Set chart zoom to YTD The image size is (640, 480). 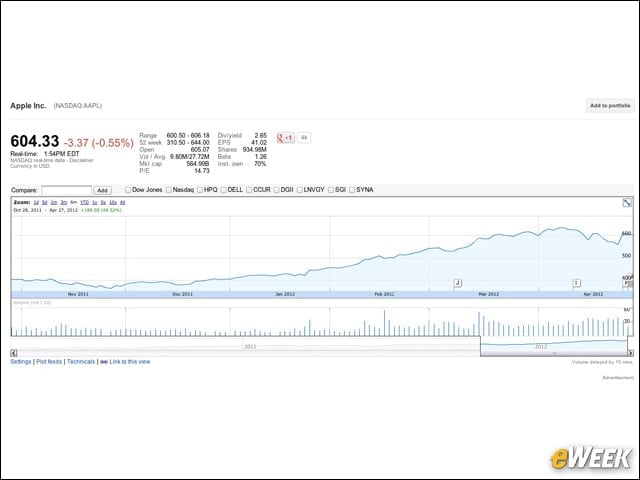click(84, 202)
